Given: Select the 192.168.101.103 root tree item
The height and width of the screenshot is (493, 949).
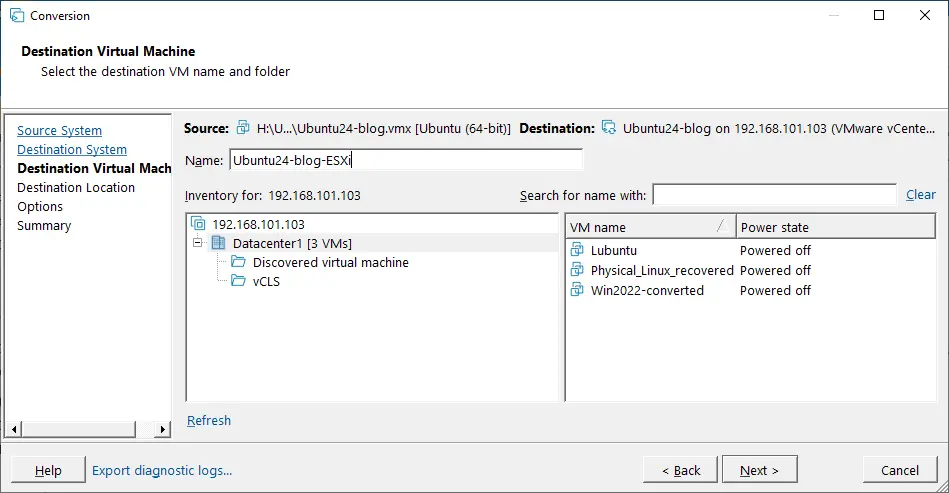Looking at the screenshot, I should click(x=258, y=224).
